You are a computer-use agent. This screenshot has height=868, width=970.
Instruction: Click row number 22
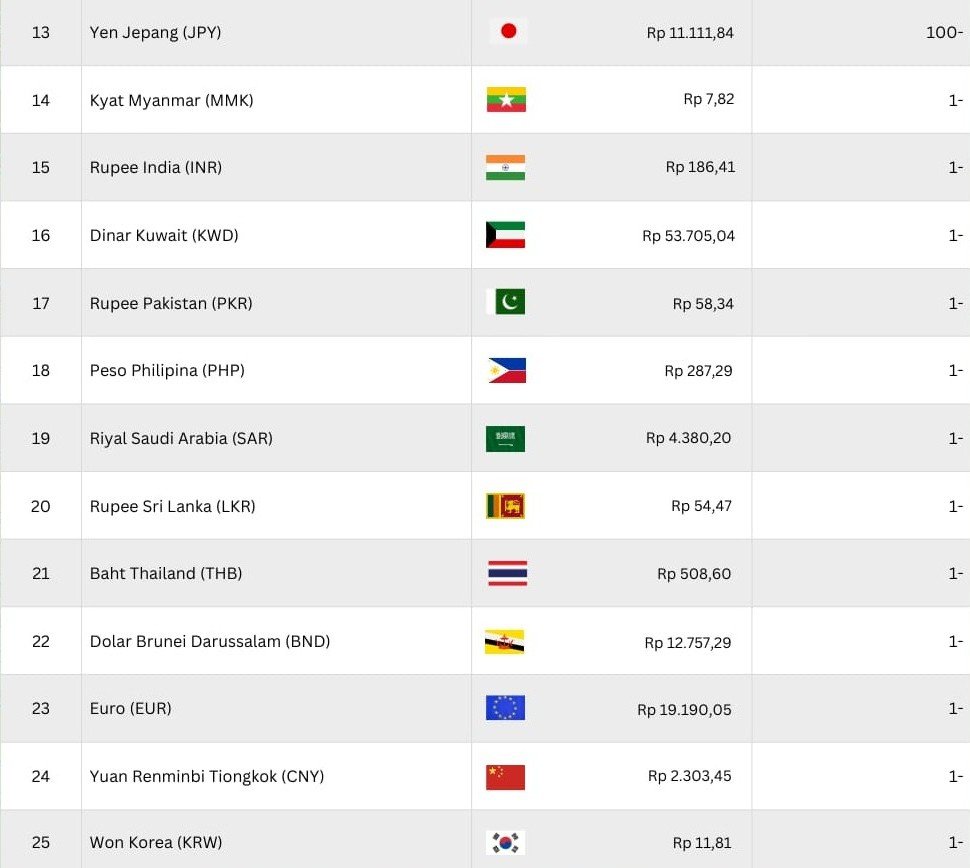click(x=41, y=642)
